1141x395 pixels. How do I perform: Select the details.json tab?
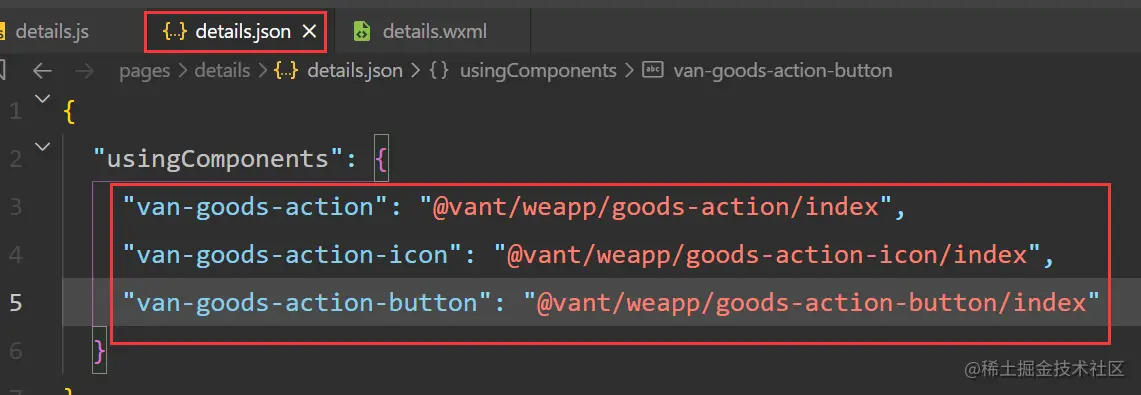[235, 31]
